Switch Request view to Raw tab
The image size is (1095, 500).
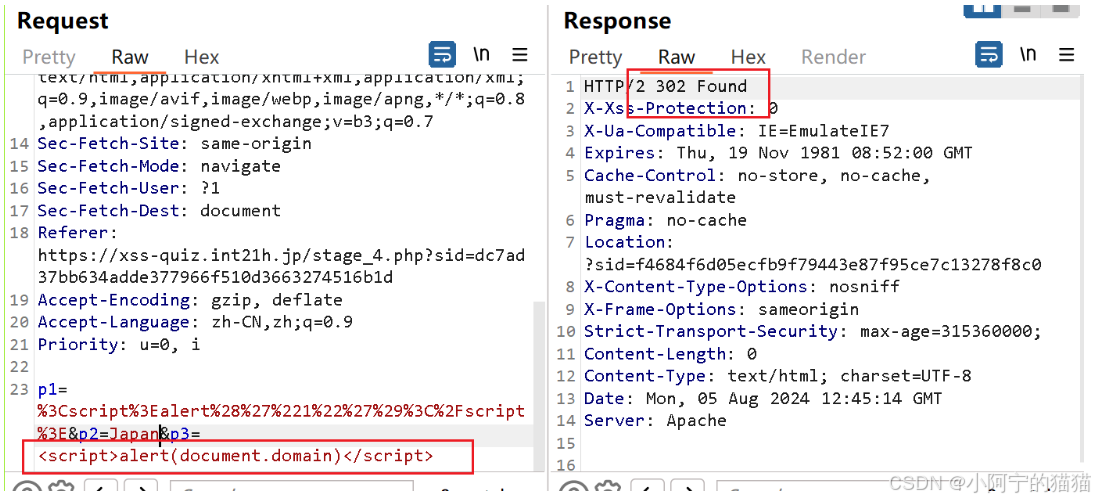click(130, 57)
